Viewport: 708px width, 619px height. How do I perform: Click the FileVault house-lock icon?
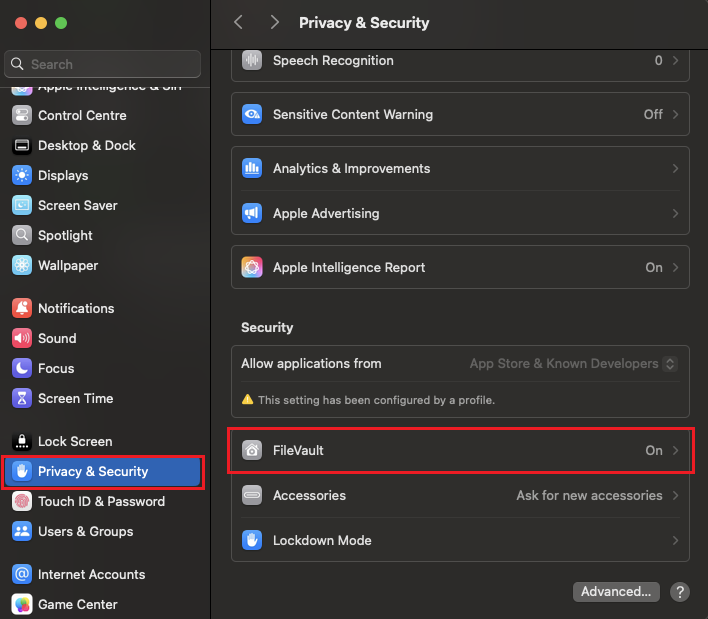(252, 451)
